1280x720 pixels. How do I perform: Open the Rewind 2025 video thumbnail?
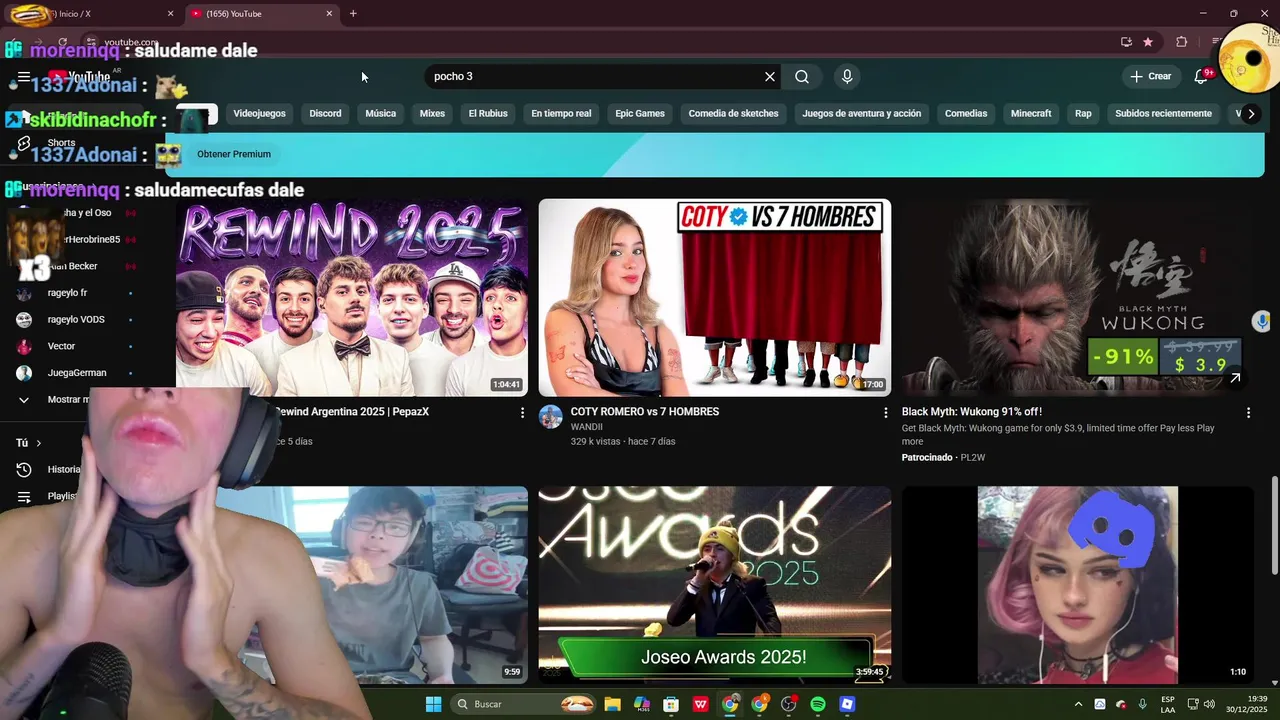pos(352,297)
